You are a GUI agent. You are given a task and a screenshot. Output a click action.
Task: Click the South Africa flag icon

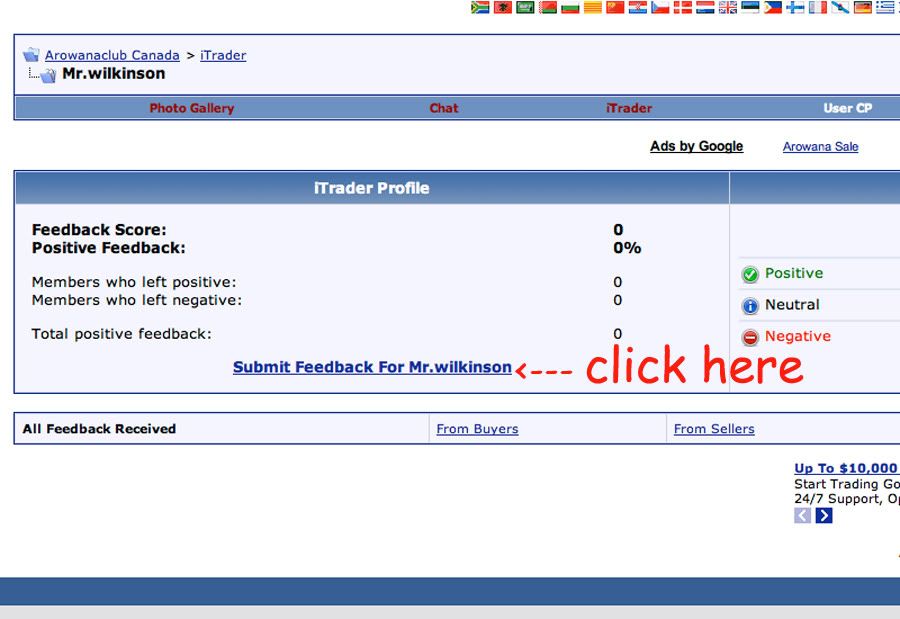(479, 7)
